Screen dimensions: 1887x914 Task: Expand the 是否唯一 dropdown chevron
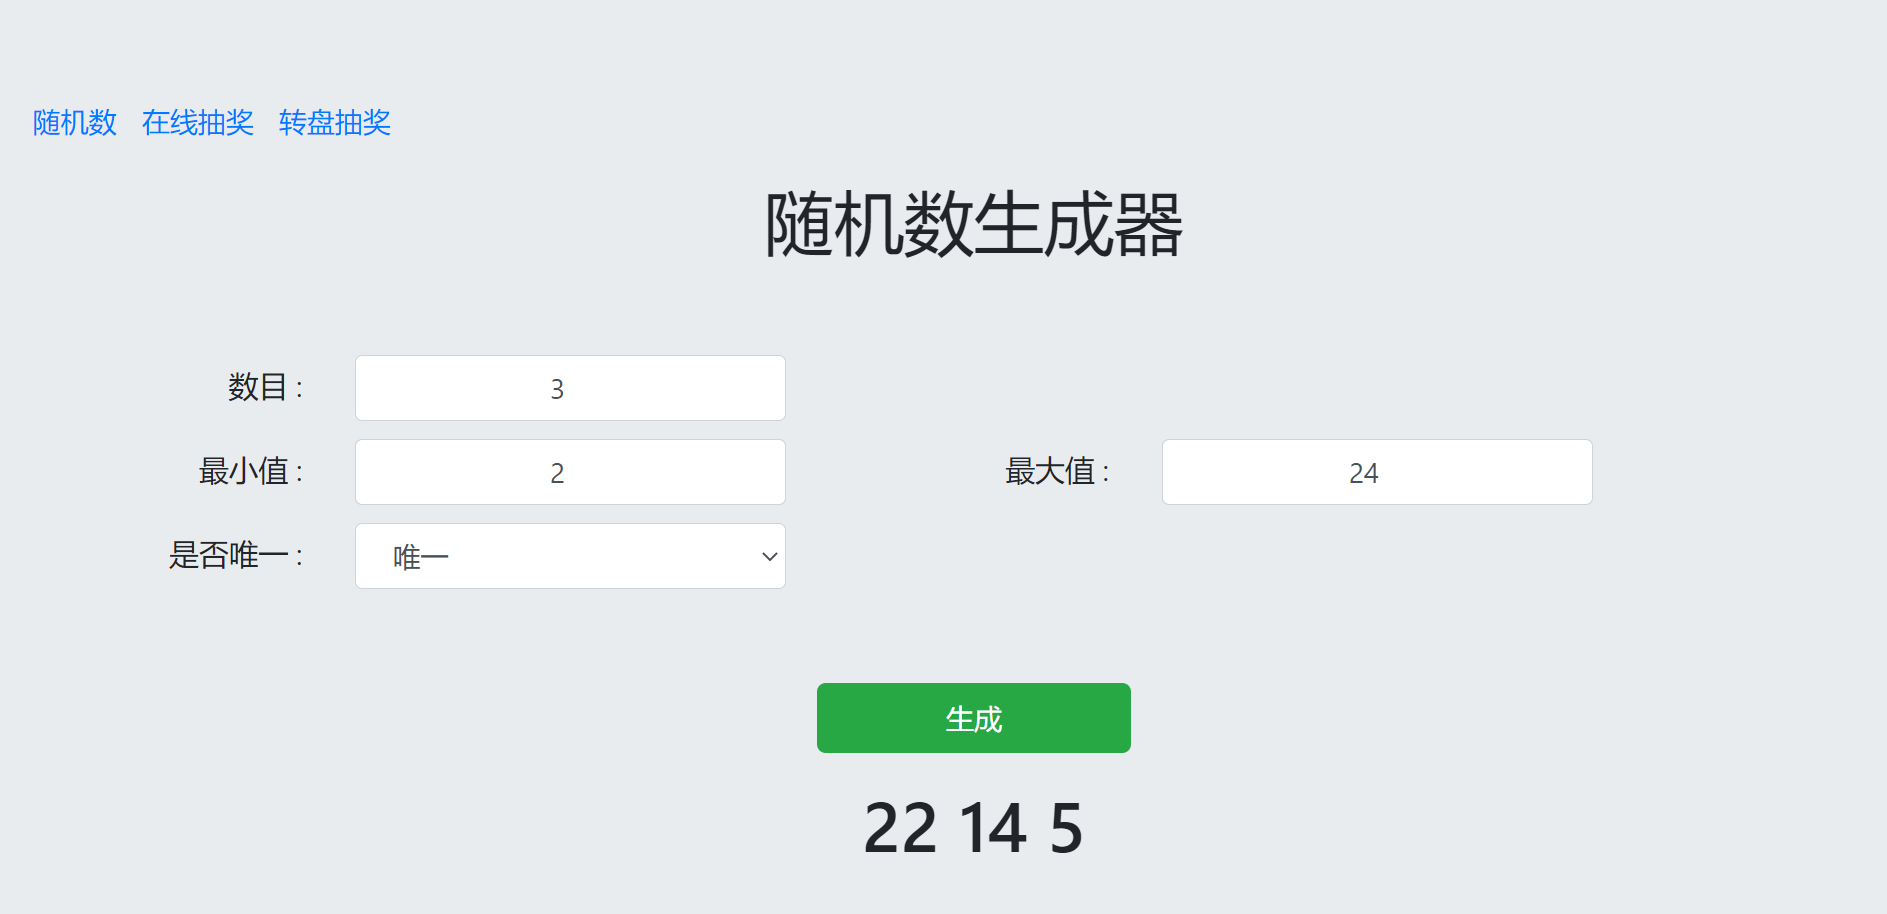769,556
